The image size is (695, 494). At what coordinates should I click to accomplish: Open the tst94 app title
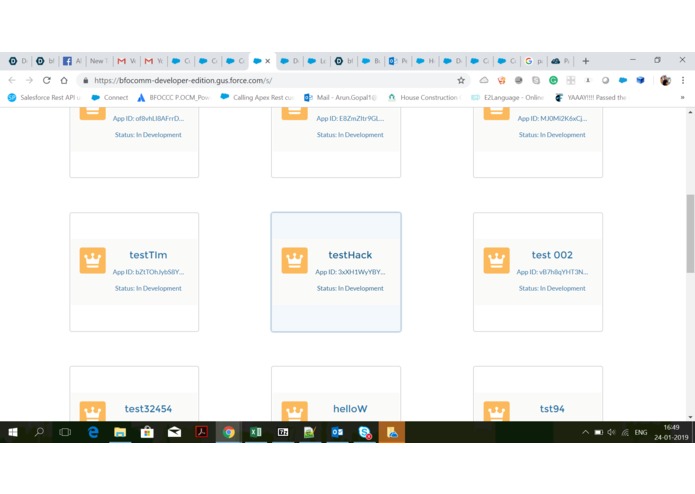(x=552, y=408)
